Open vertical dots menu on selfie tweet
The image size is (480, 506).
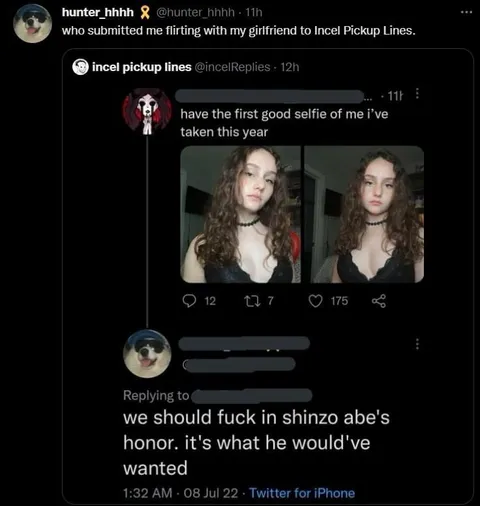coord(417,94)
